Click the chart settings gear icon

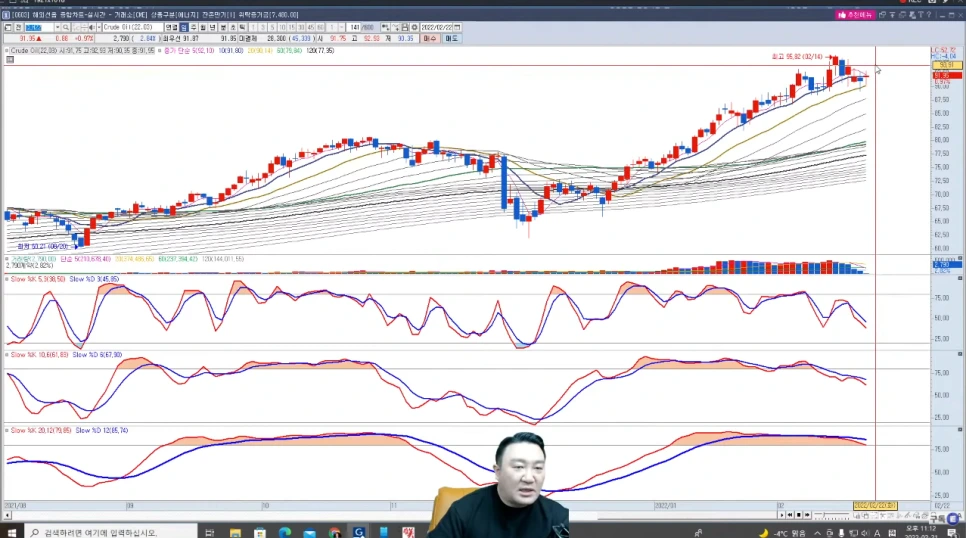(415, 28)
